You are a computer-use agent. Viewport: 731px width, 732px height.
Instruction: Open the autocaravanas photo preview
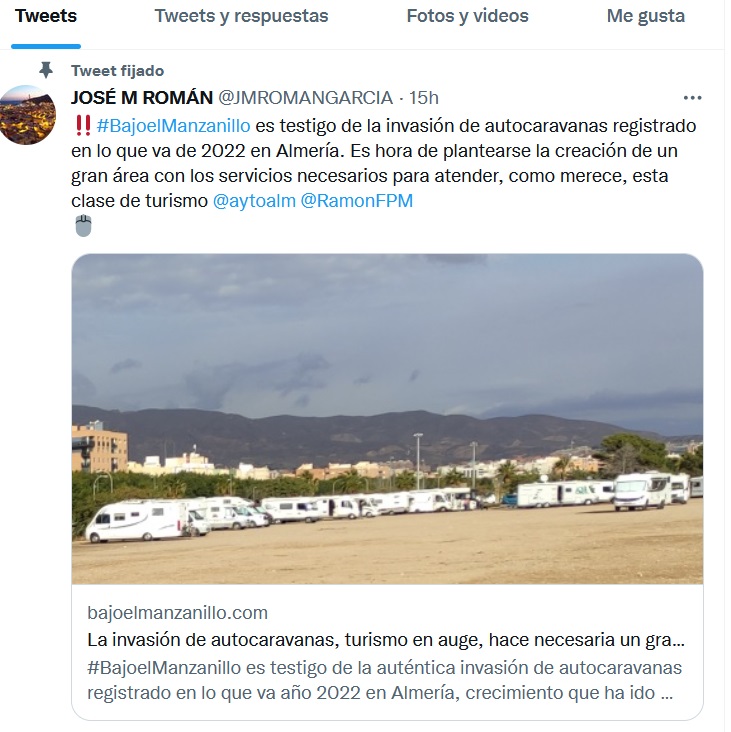(387, 419)
